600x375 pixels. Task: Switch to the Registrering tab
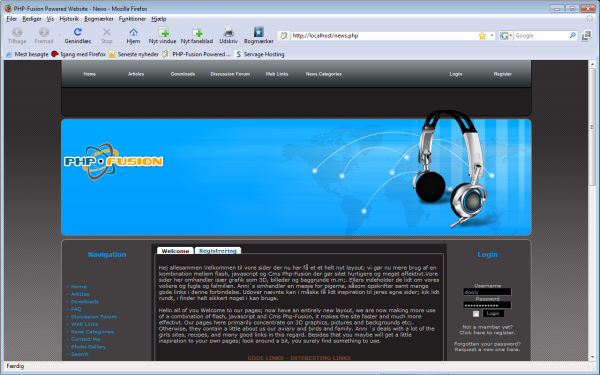click(218, 251)
